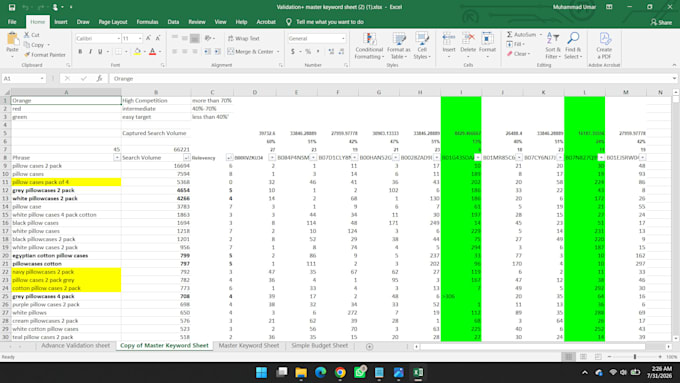Select the Master Keyword Sheet tab
680x383 pixels.
(249, 346)
